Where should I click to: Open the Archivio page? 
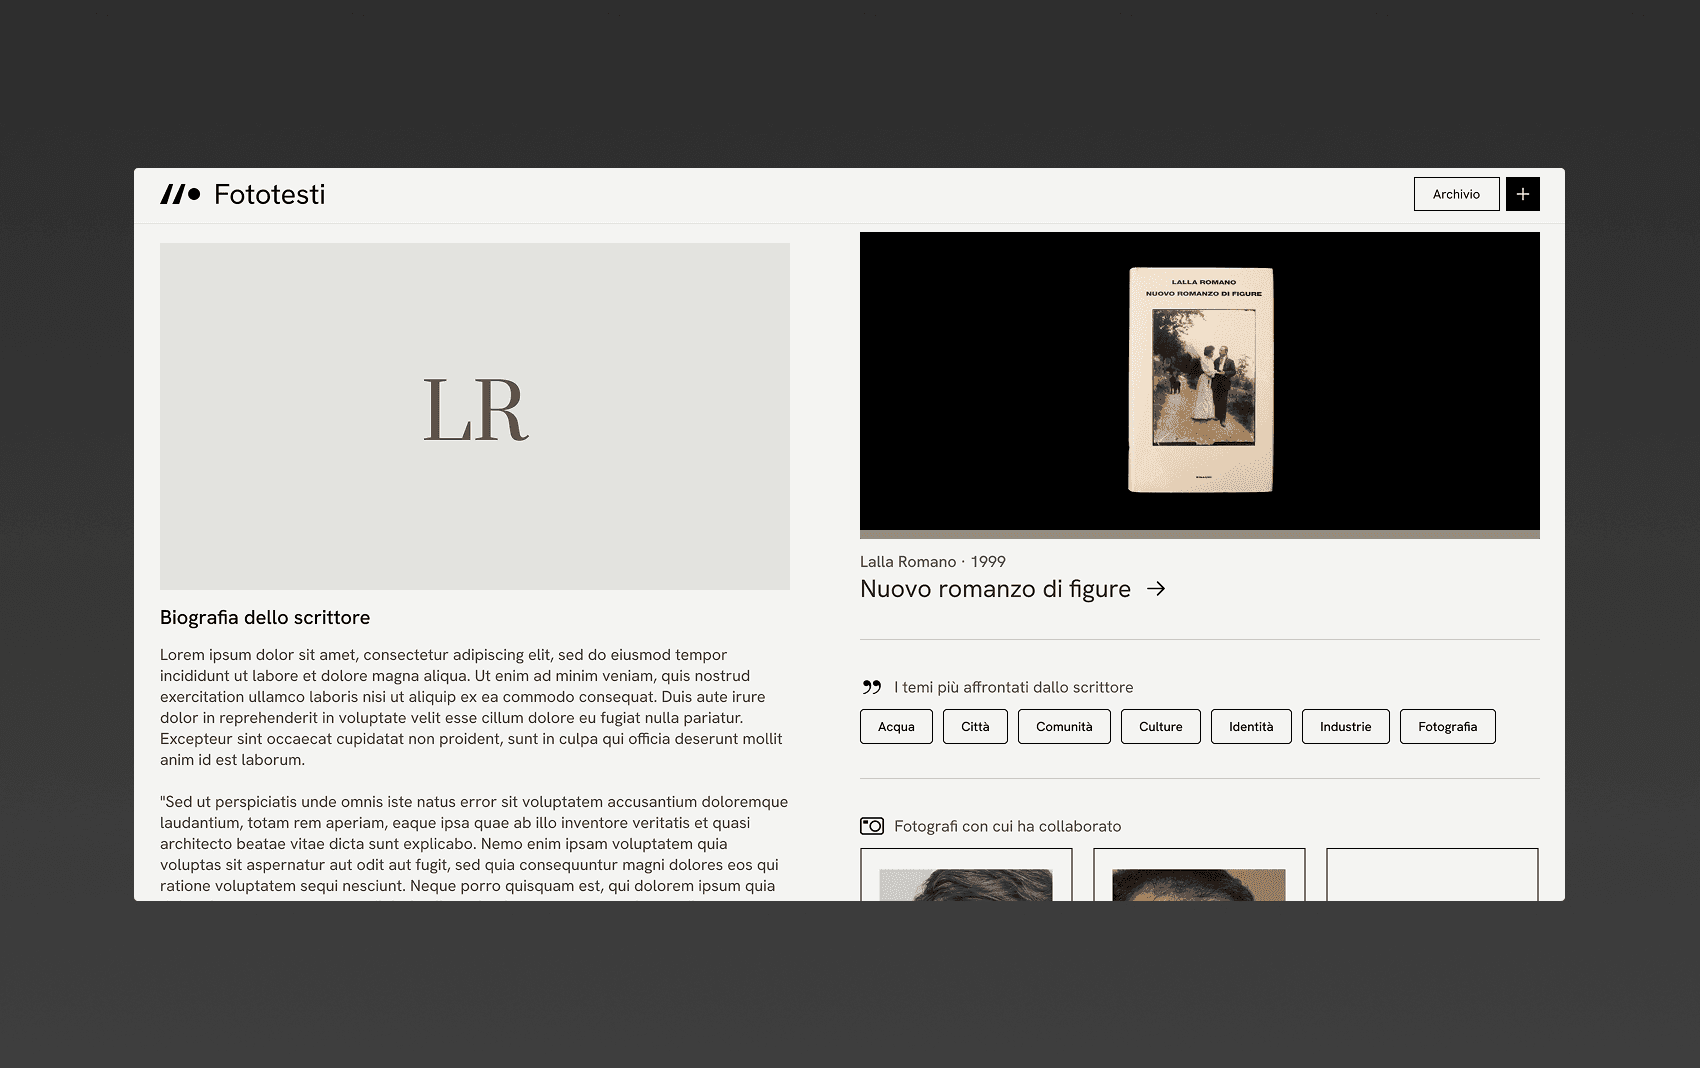coord(1456,194)
